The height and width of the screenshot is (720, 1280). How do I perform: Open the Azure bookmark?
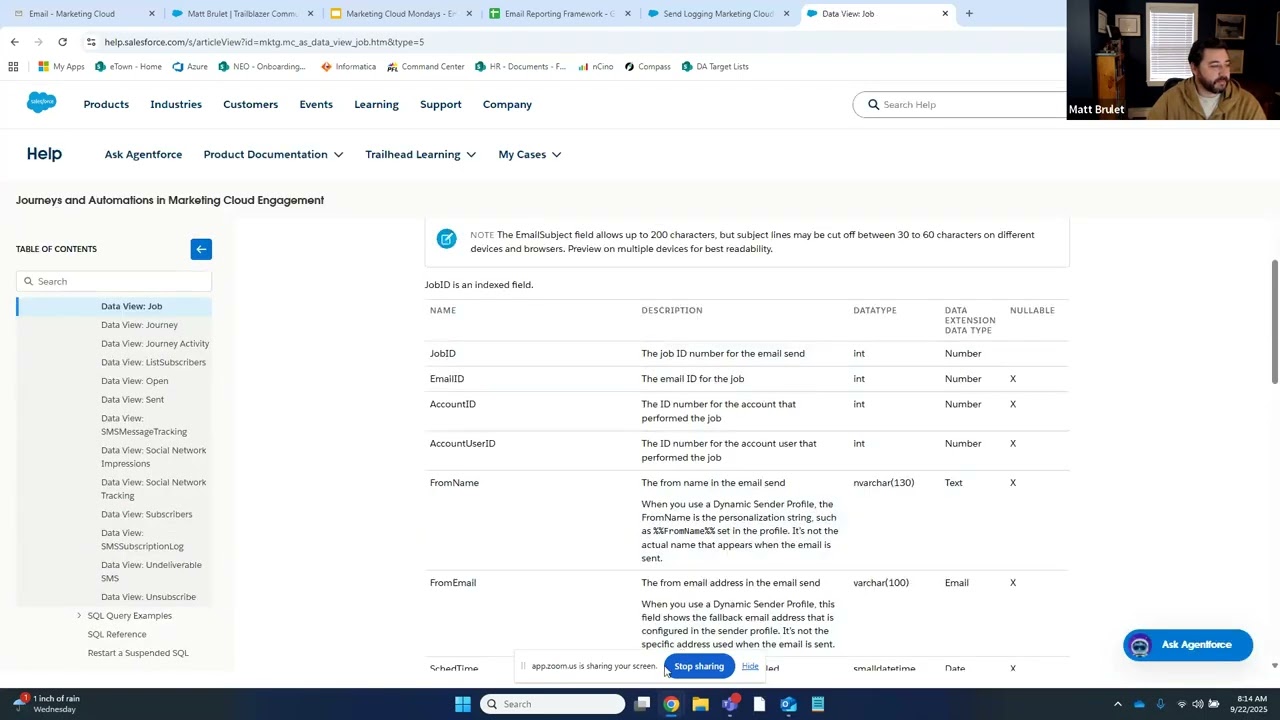tap(190, 67)
